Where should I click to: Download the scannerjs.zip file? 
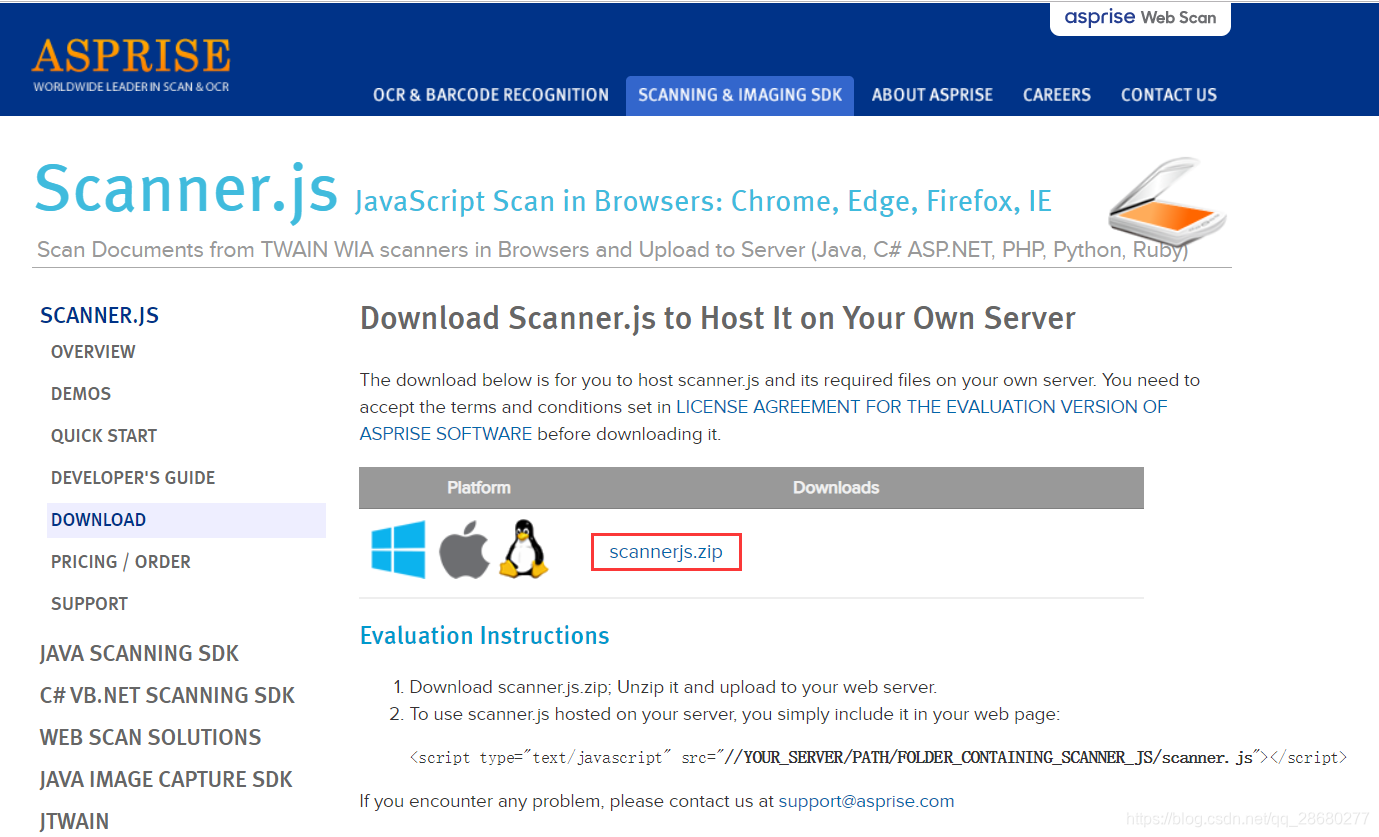point(666,552)
